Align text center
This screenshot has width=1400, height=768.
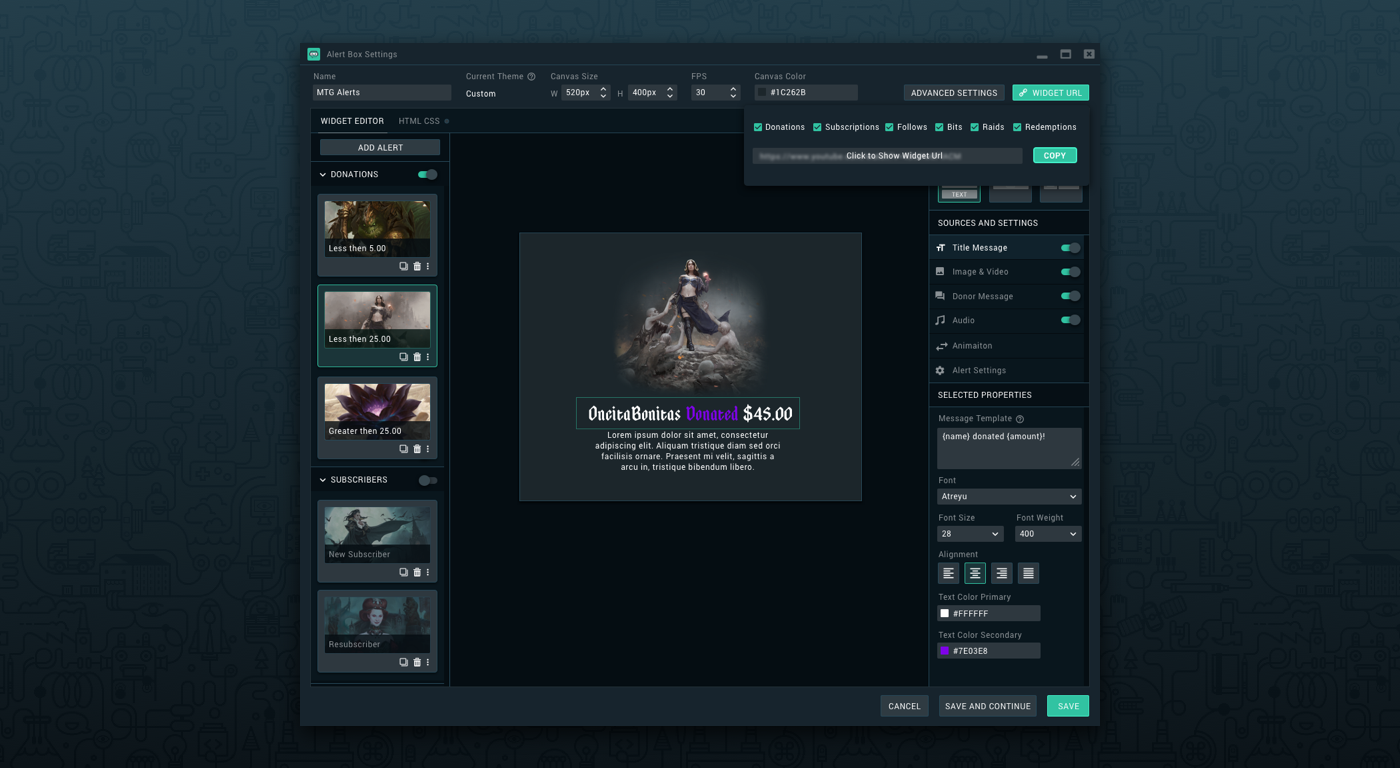pos(975,573)
